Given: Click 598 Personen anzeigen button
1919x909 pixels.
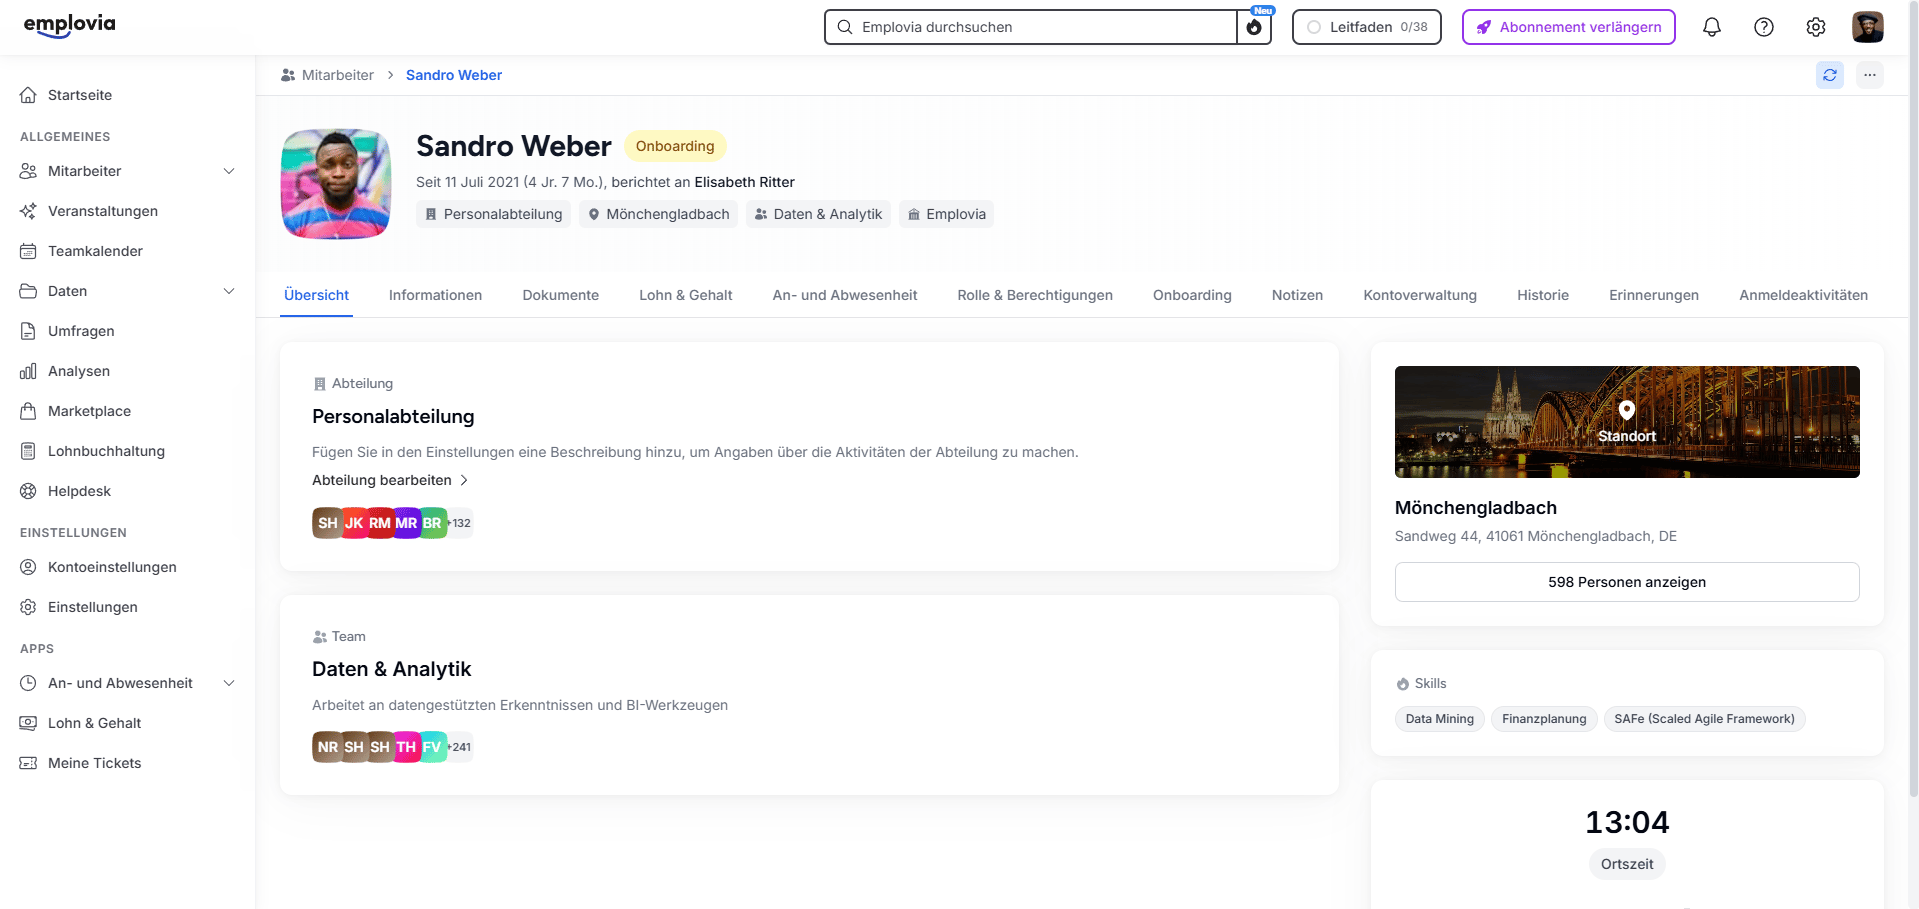Looking at the screenshot, I should pos(1627,582).
